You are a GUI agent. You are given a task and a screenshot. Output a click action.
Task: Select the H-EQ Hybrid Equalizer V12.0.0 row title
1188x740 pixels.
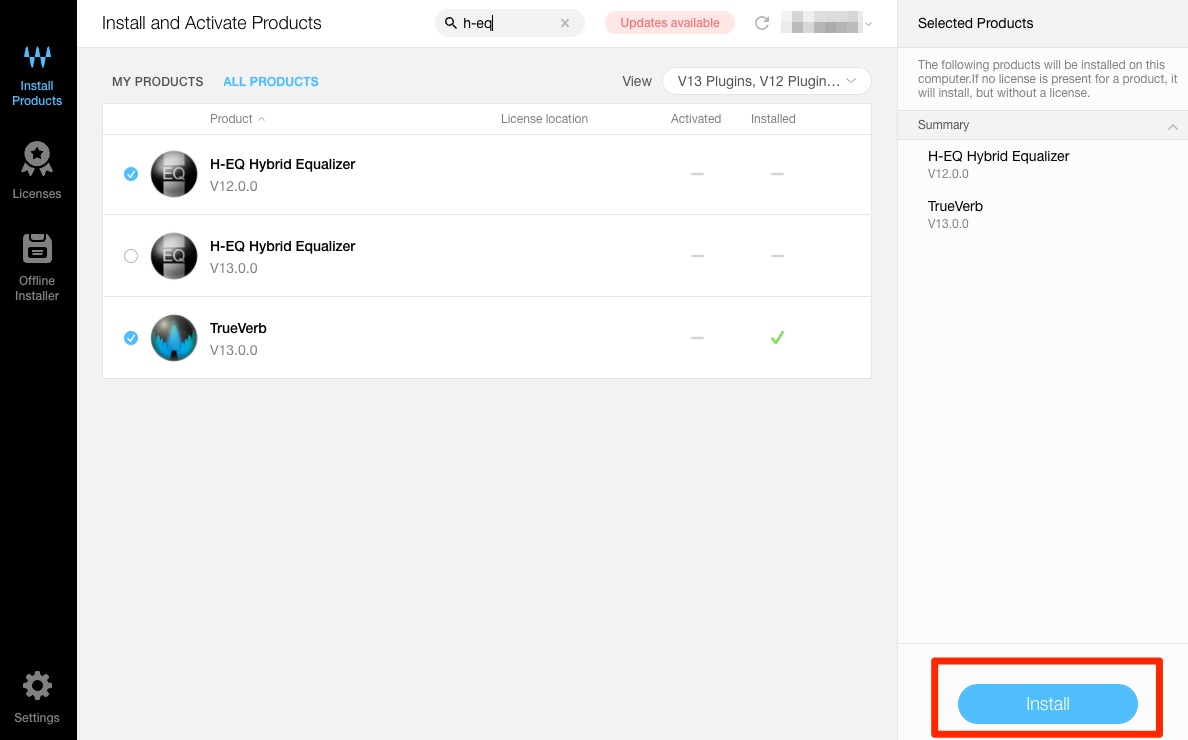(283, 164)
